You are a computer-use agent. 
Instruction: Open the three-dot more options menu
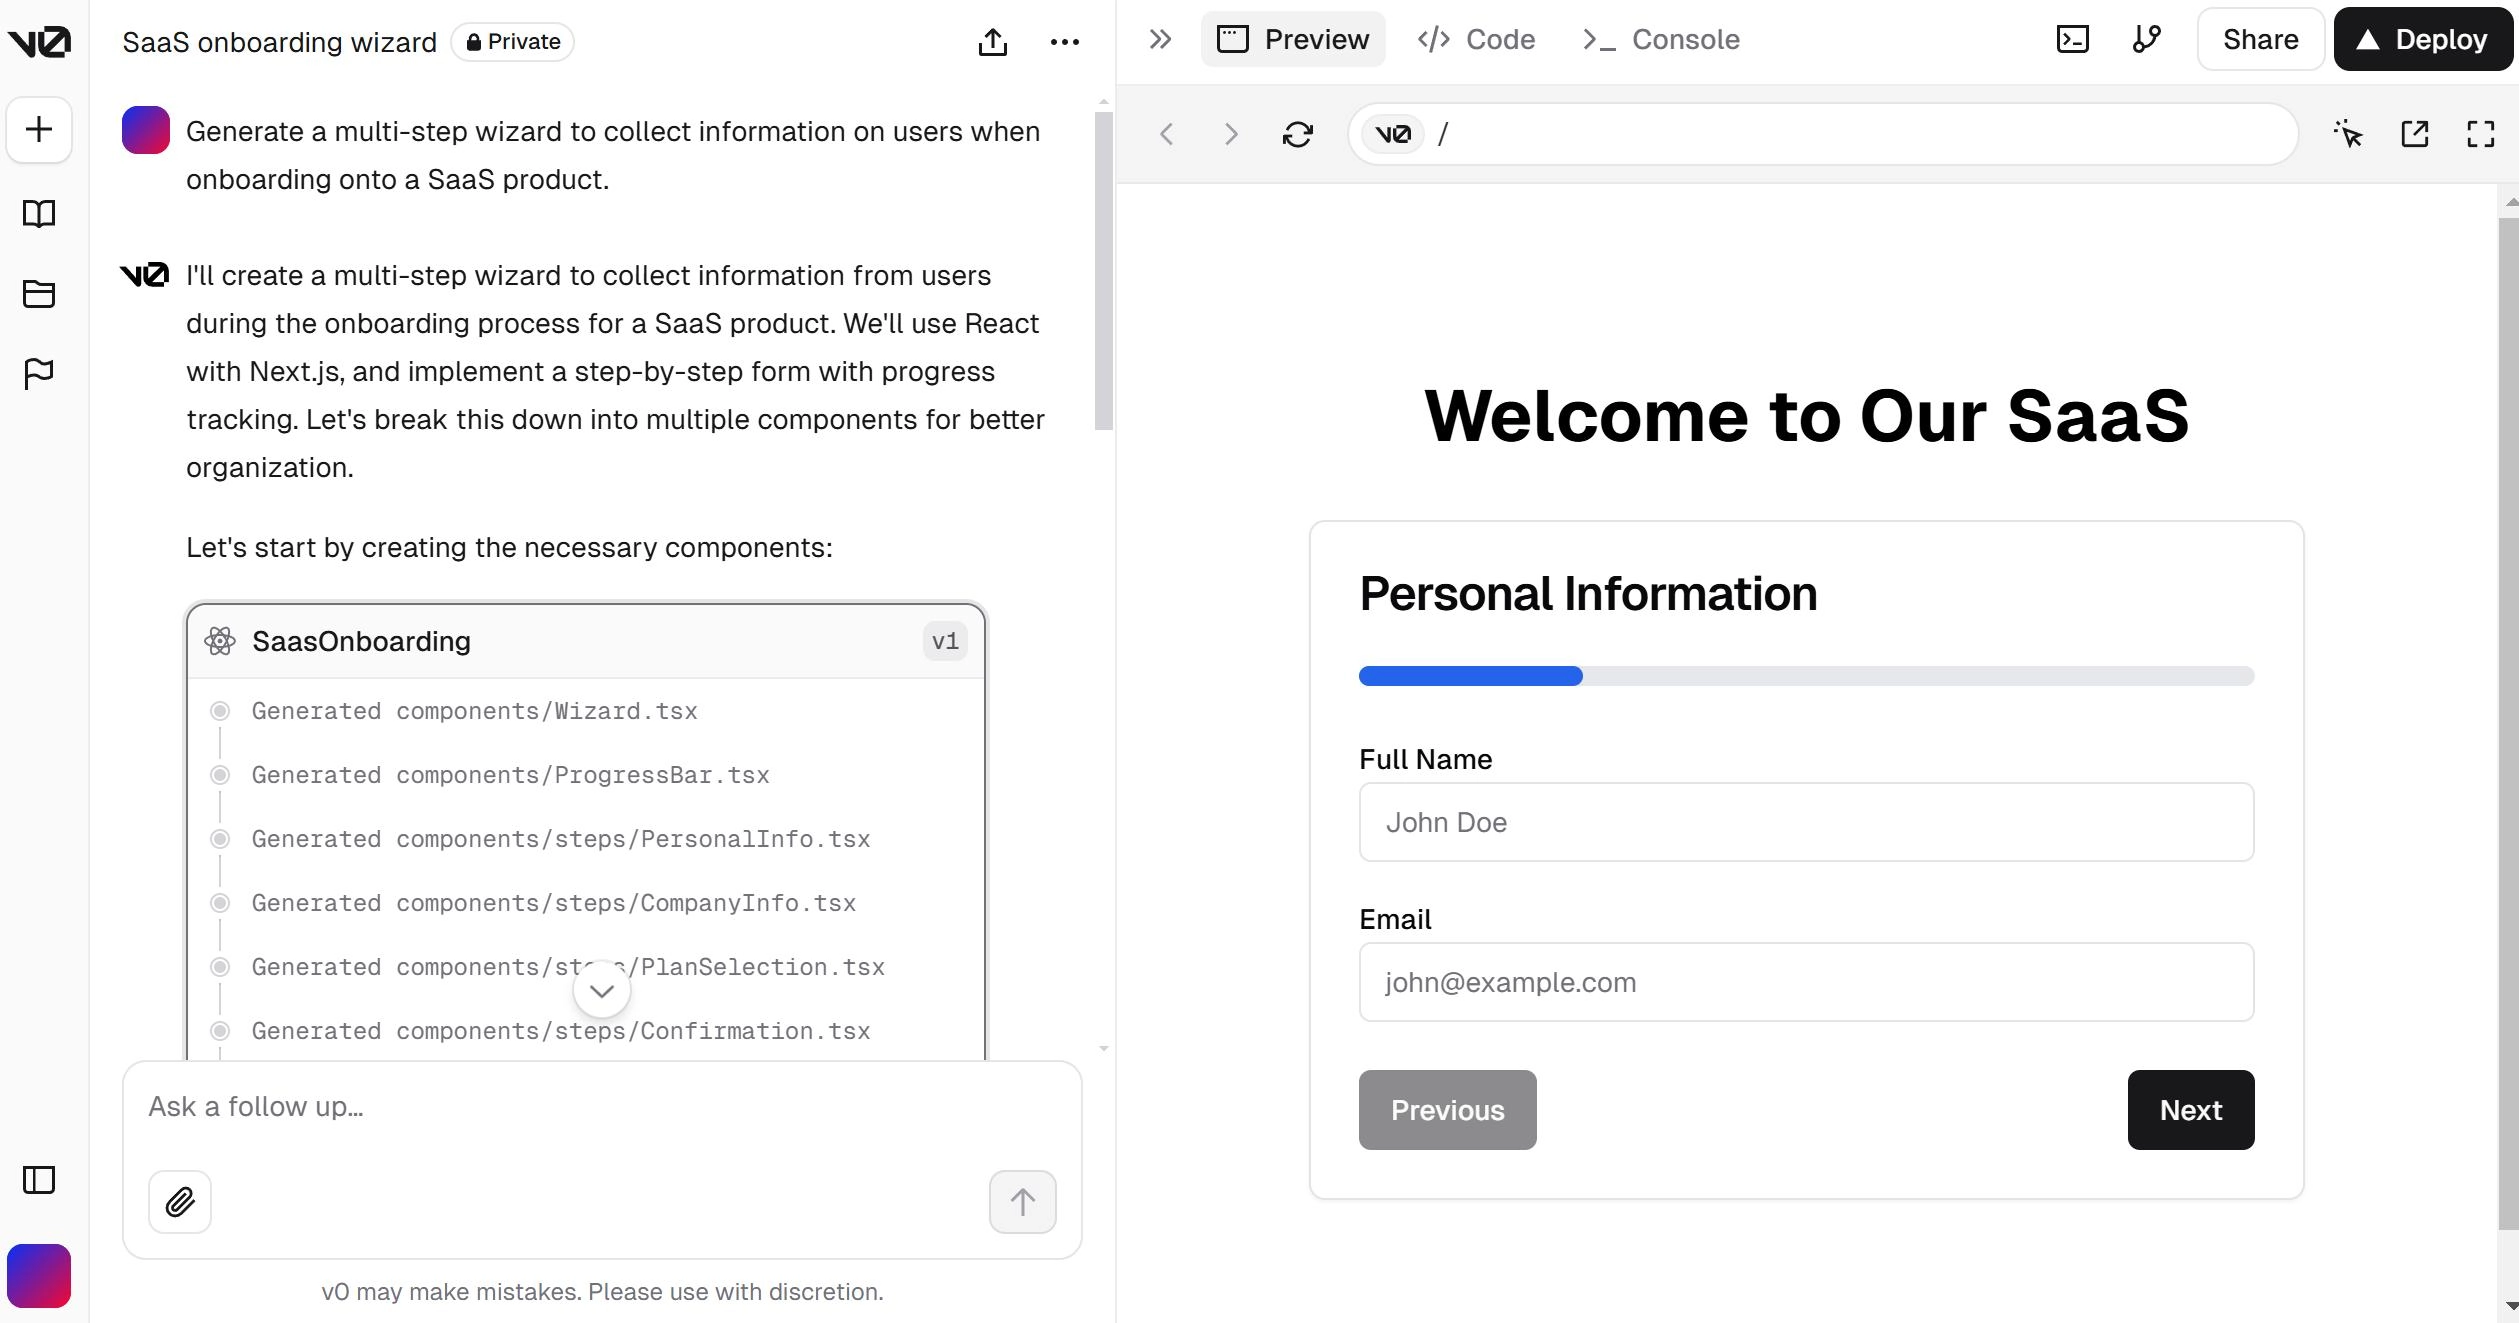click(x=1064, y=42)
